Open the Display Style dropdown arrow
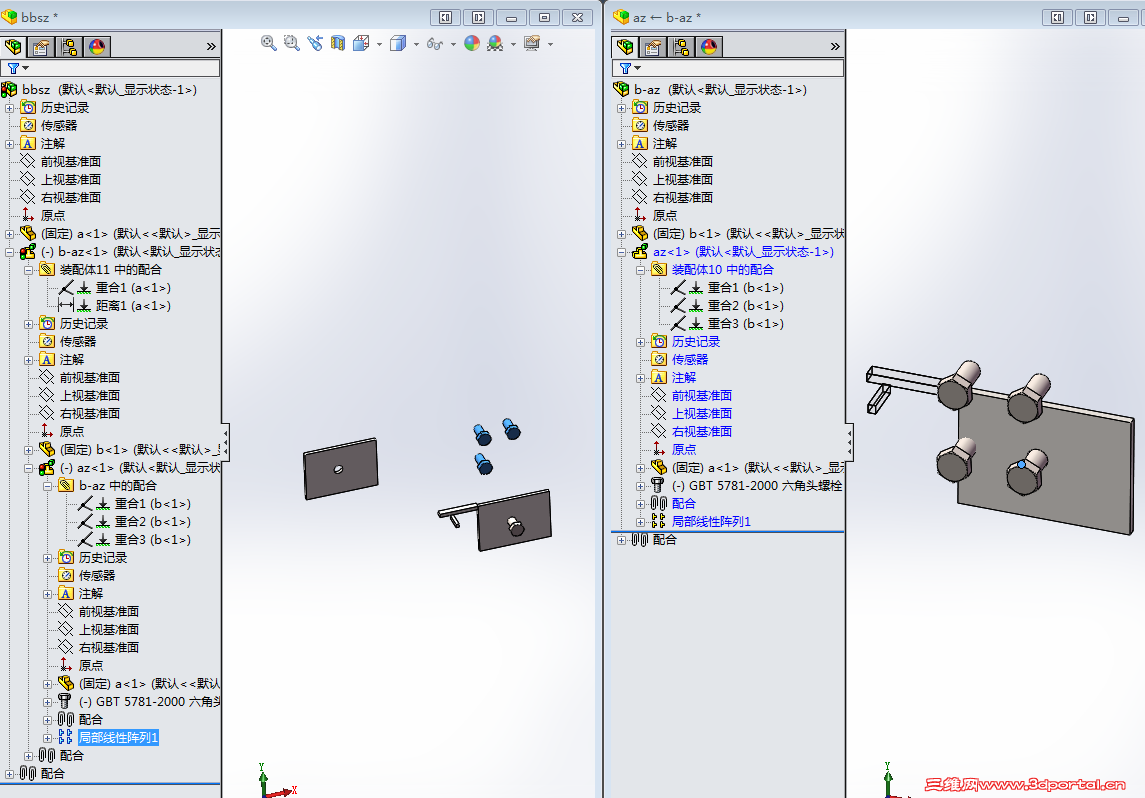1145x798 pixels. point(416,45)
